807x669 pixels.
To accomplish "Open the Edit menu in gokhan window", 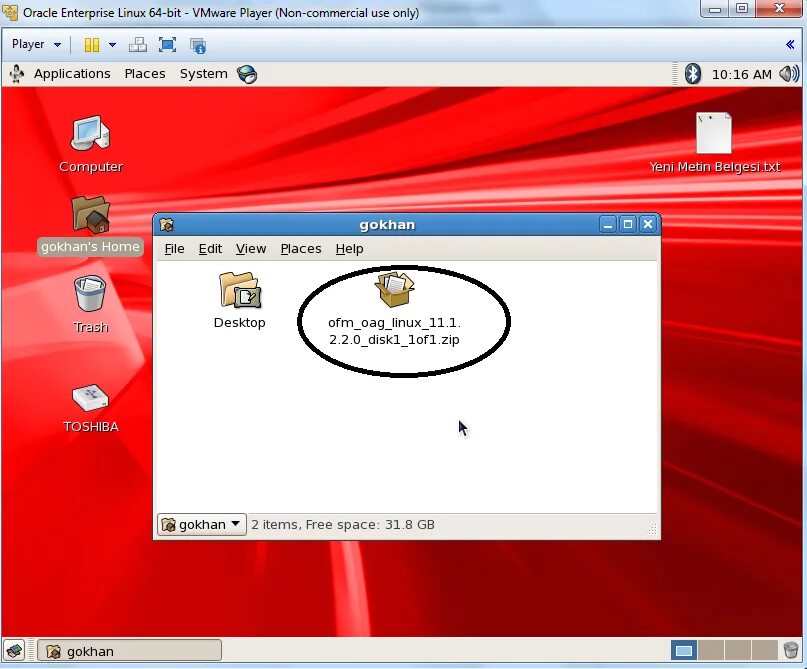I will [x=210, y=249].
